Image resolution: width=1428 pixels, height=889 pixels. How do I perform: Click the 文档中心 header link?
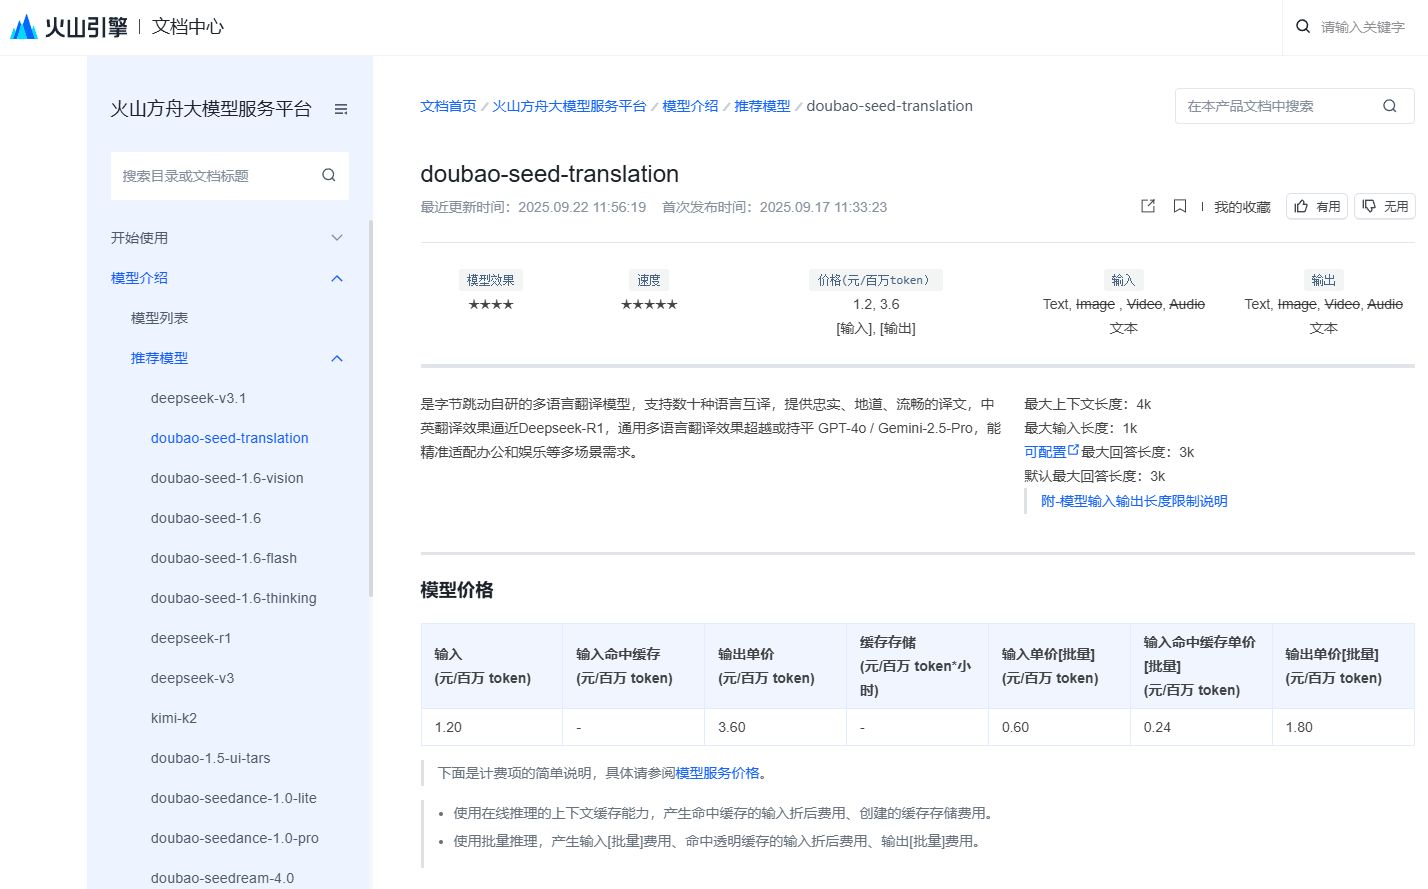[188, 27]
